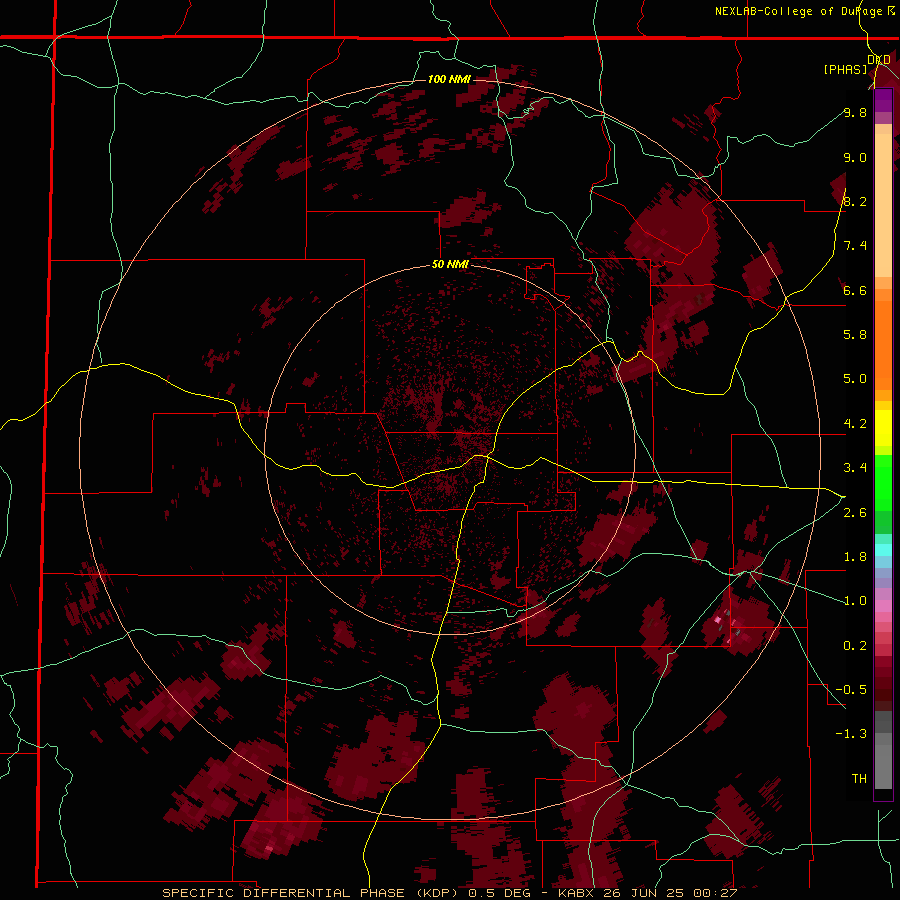
Task: Click the 50 NMI range ring label
Action: point(450,265)
